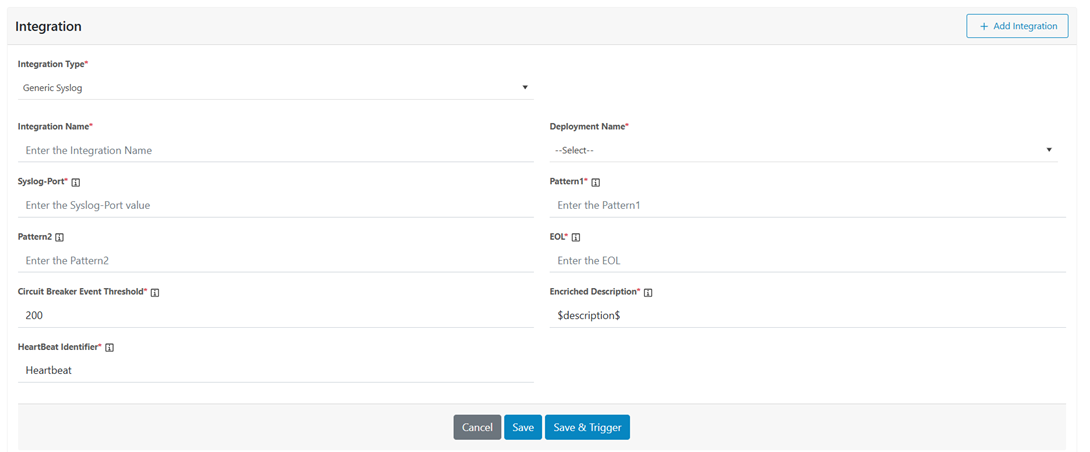Click HeartBeat Identifier info icon

tap(110, 347)
